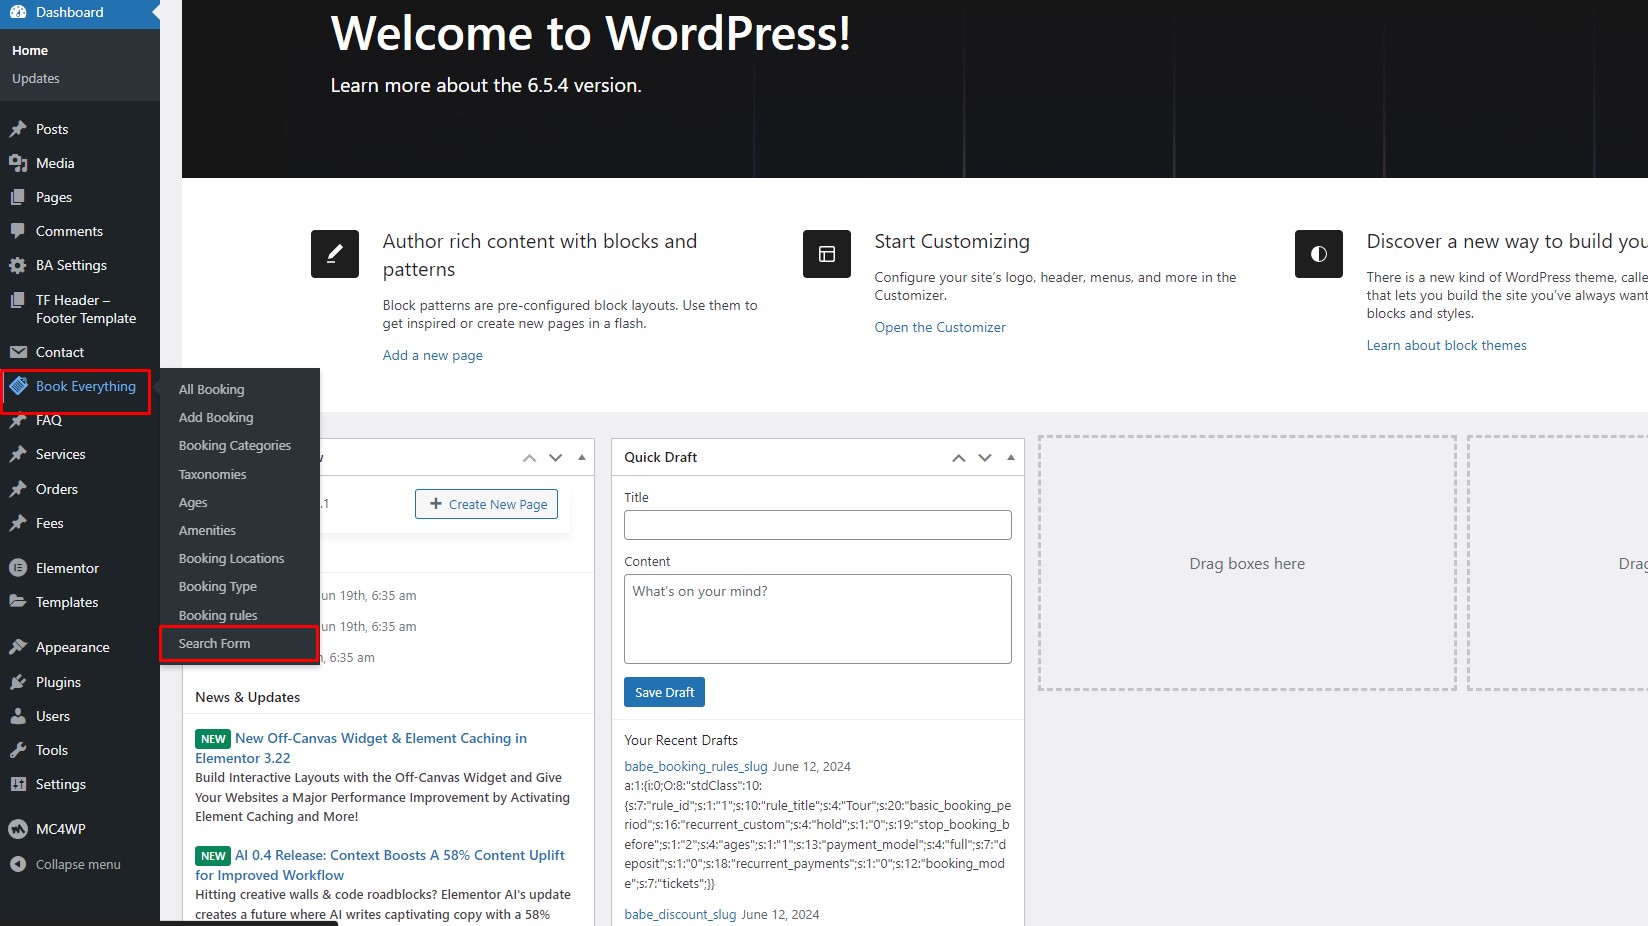Click the layout icon beside Start Customizing
The height and width of the screenshot is (926, 1648).
(x=827, y=254)
